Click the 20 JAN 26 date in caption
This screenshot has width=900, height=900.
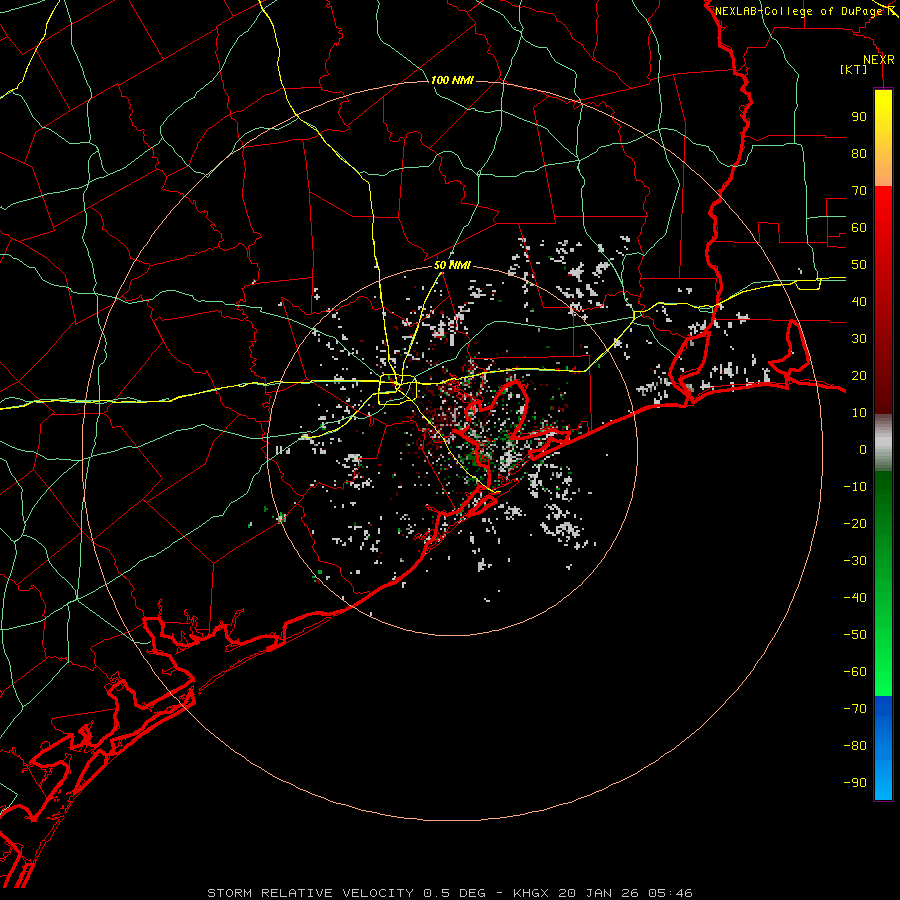pos(599,893)
